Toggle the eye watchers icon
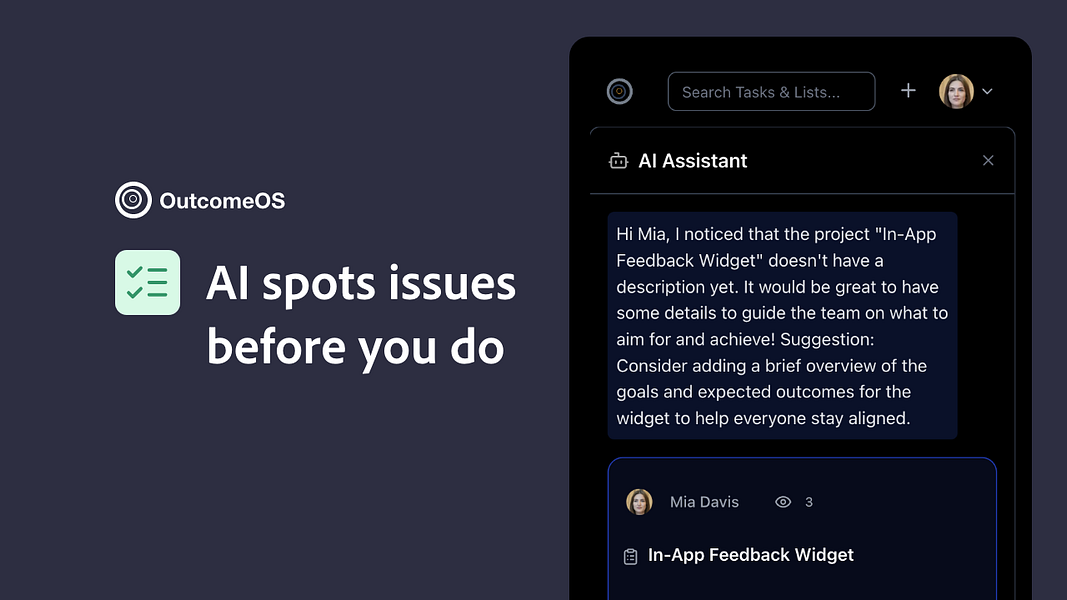Screen dimensions: 1067x600 tap(783, 502)
